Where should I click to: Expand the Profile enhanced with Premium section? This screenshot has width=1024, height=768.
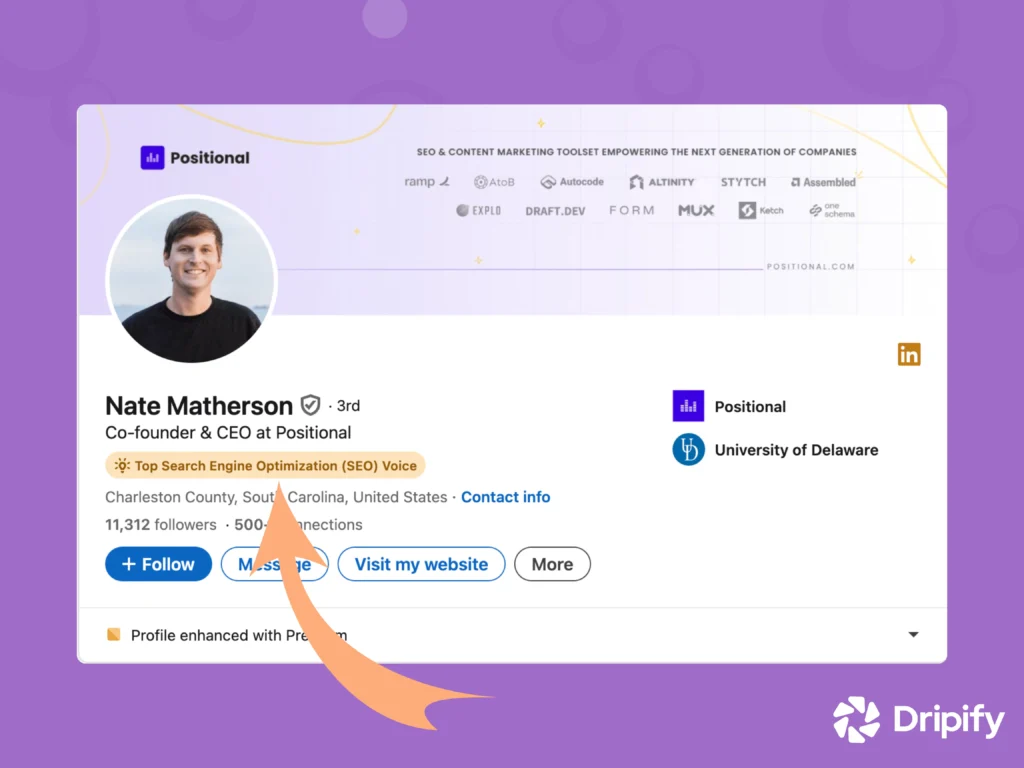click(913, 634)
